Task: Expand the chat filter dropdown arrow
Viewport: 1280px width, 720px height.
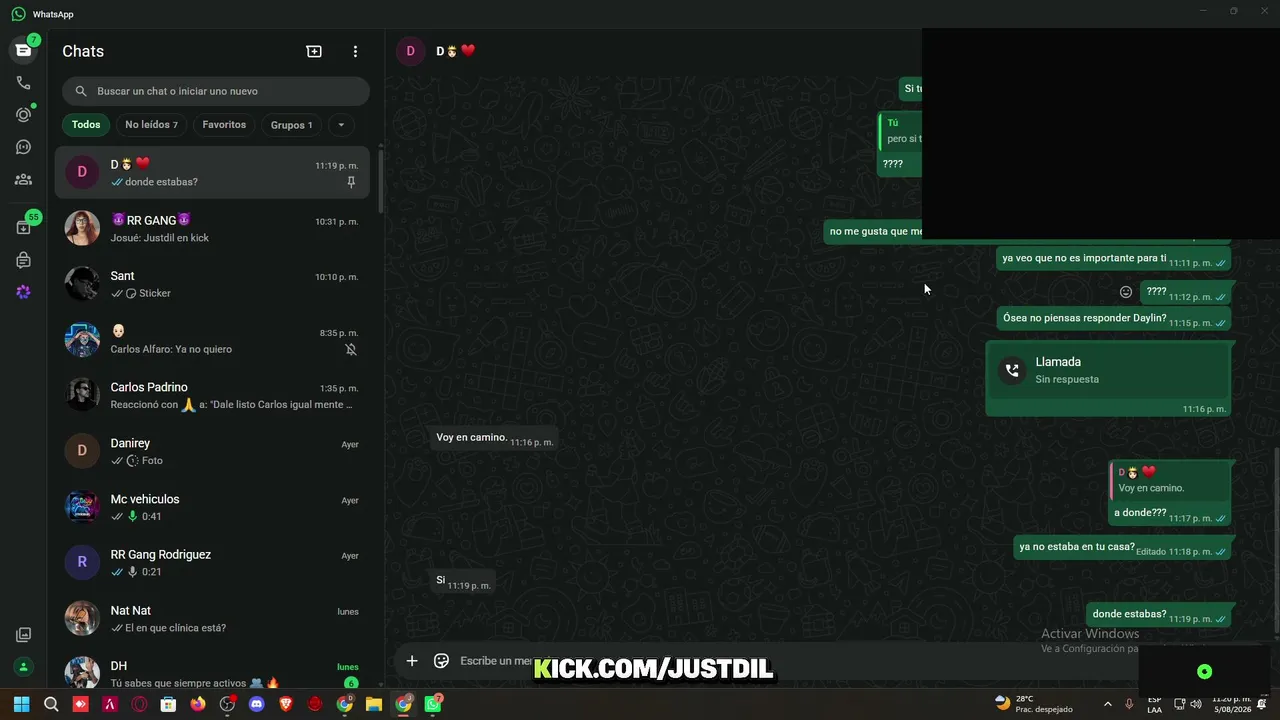Action: pos(341,125)
